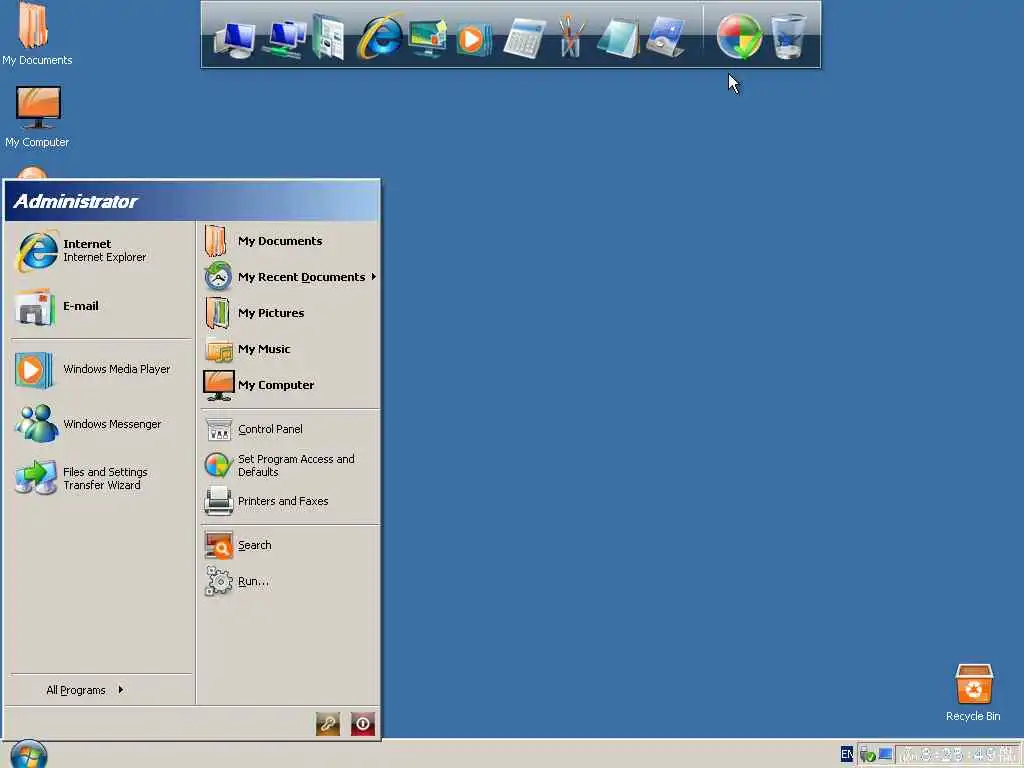Click the red Turn Off Computer button

coord(363,724)
